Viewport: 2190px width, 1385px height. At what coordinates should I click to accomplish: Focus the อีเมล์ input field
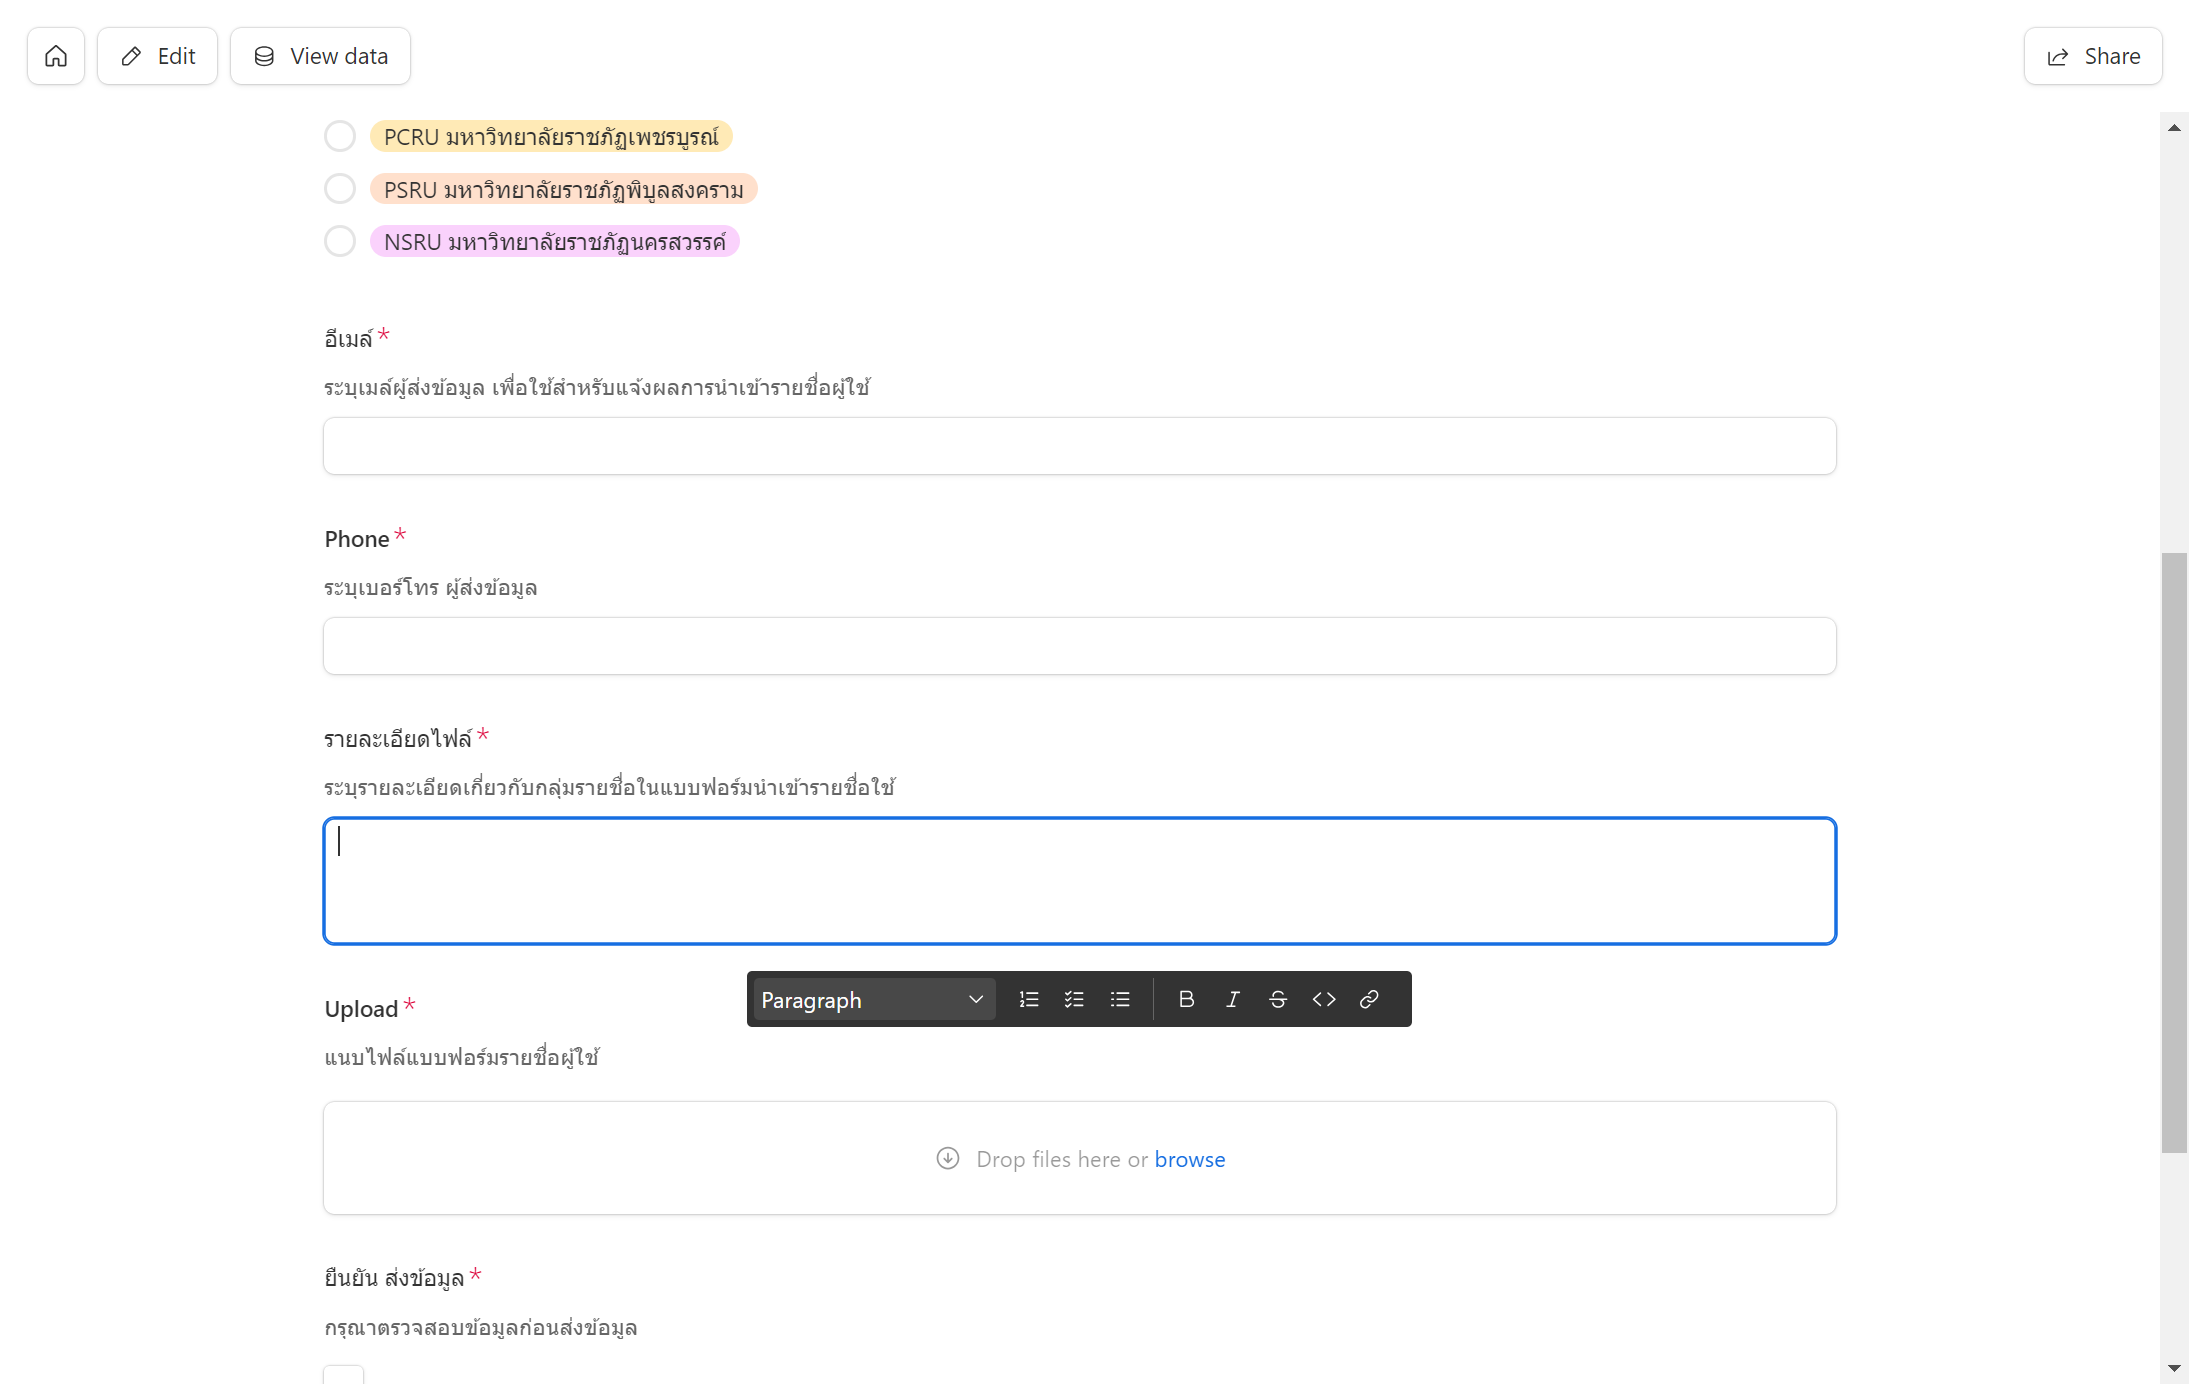coord(1080,446)
